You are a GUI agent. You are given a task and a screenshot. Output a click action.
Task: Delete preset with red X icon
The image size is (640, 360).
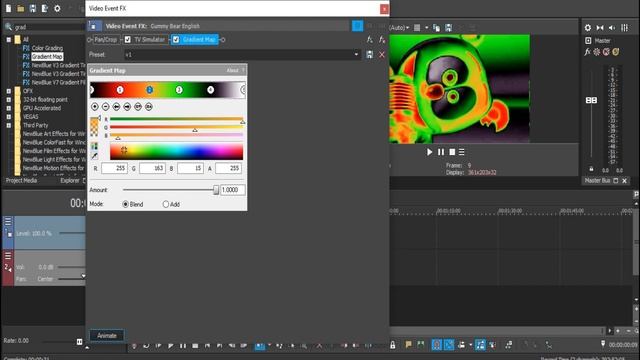tap(382, 55)
